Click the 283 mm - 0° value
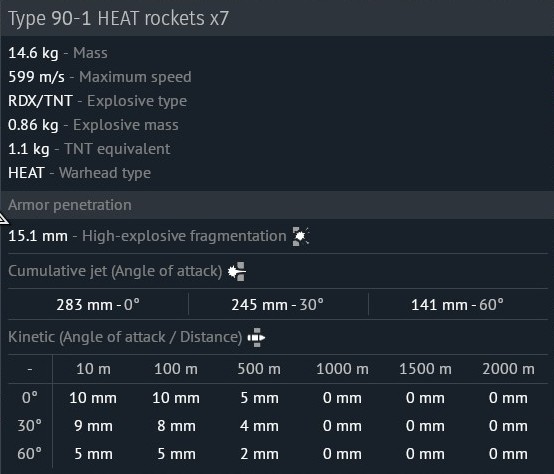This screenshot has height=474, width=554. pos(98,304)
